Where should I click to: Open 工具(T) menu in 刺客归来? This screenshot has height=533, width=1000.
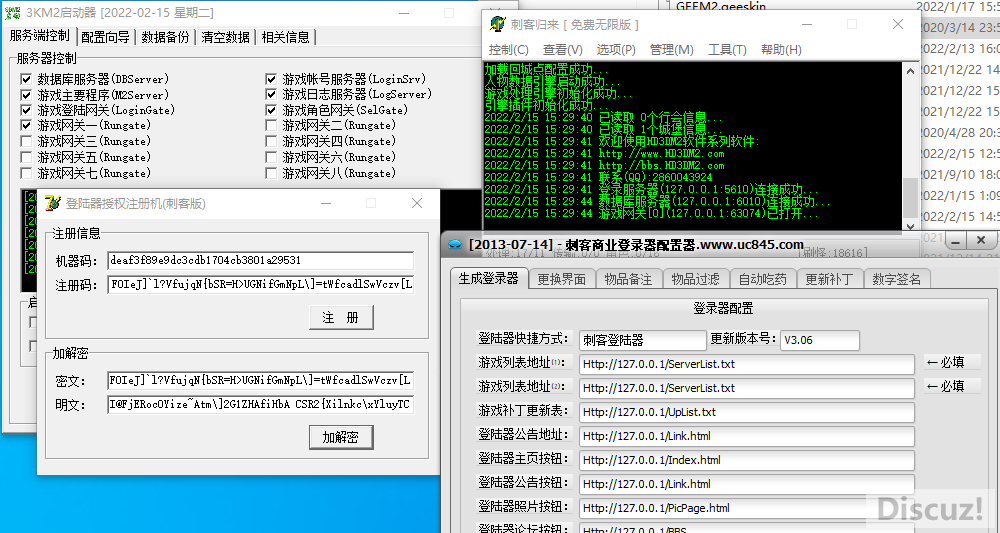point(727,50)
